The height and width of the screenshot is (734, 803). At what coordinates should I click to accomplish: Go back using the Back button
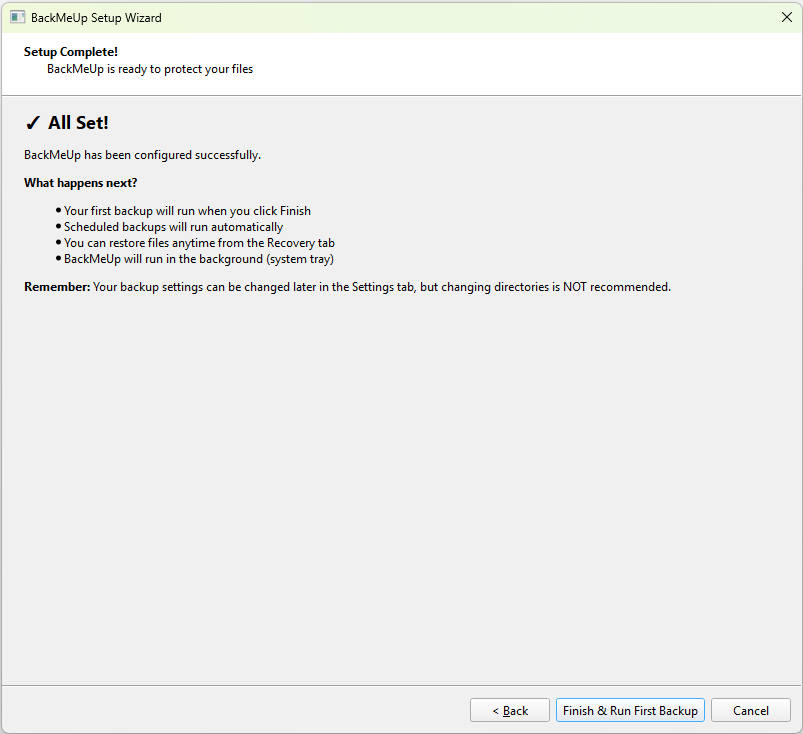point(510,710)
